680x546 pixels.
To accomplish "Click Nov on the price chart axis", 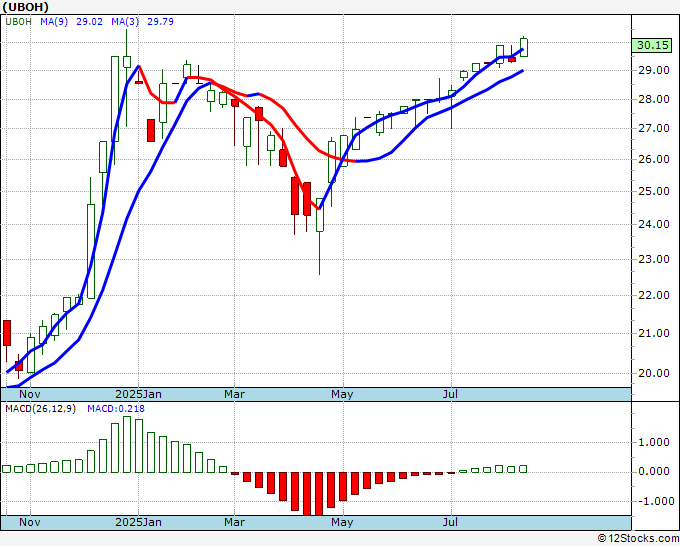I will (x=30, y=394).
